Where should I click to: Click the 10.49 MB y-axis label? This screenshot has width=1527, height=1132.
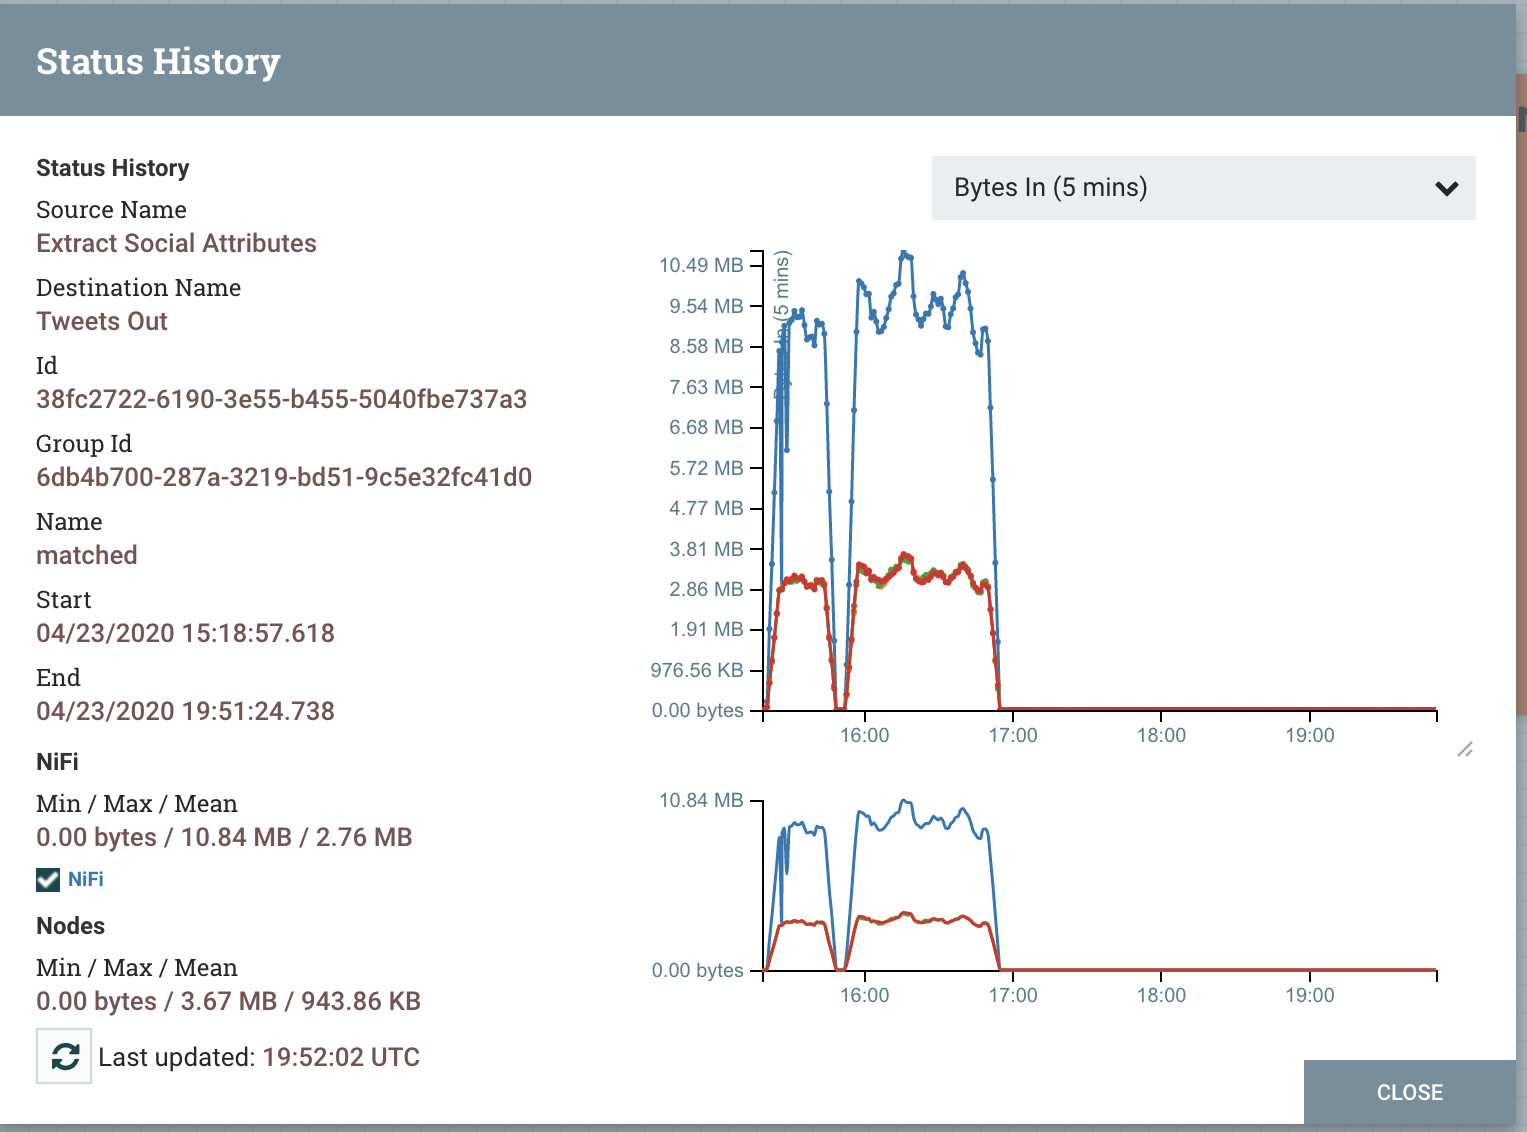coord(701,265)
